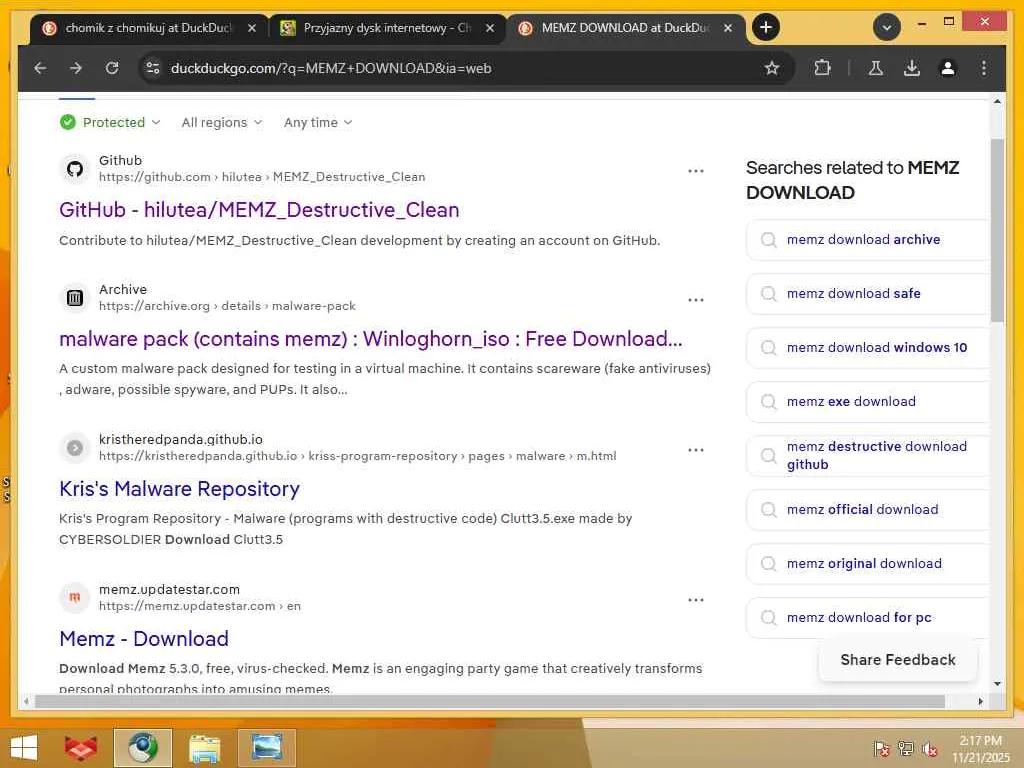Click archive.org details malware-pack URL

(227, 306)
